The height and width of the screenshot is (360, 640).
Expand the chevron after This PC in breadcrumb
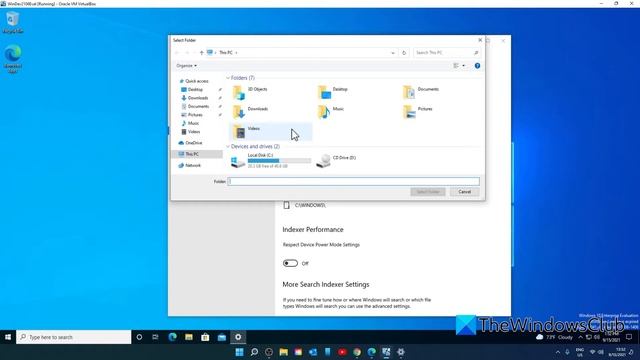tap(236, 53)
